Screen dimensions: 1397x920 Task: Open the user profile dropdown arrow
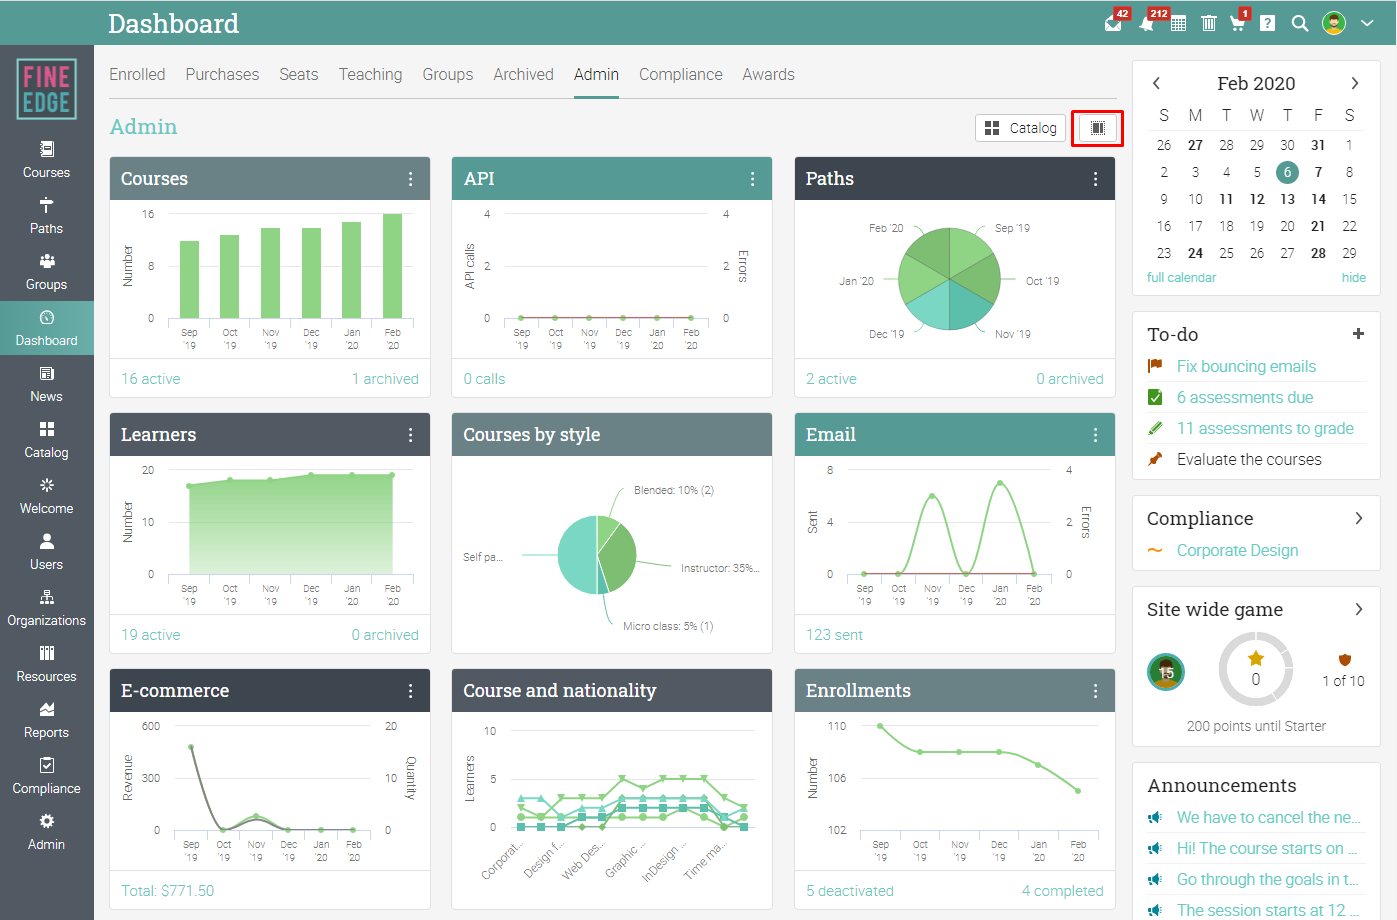(1366, 23)
